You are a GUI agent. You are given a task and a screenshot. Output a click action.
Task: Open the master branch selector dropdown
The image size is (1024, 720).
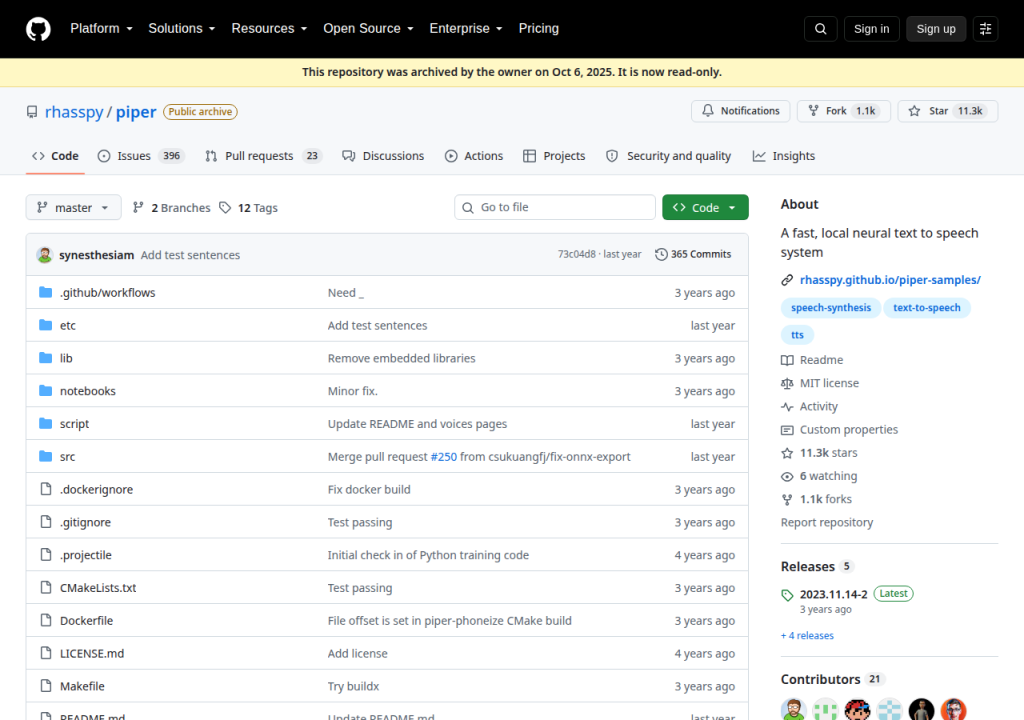[73, 208]
